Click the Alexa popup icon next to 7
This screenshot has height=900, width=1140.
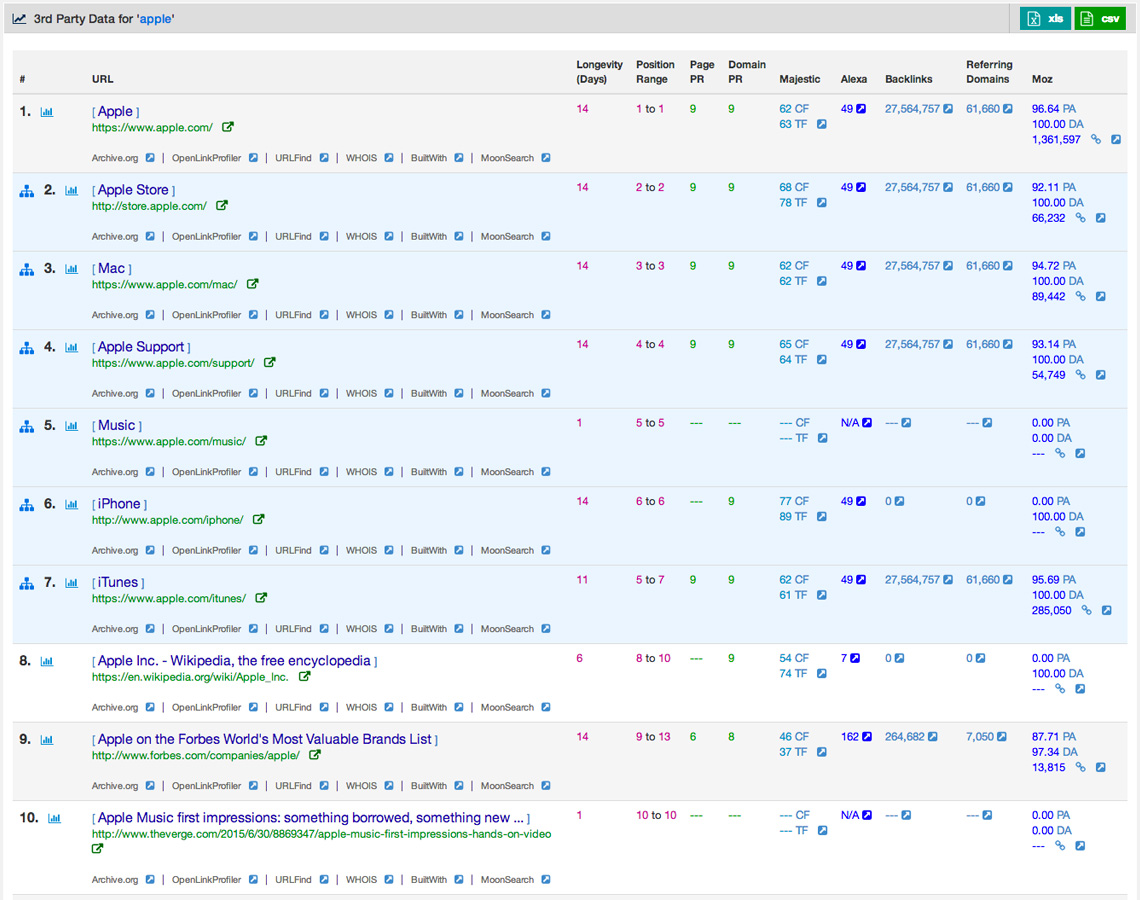click(x=855, y=659)
